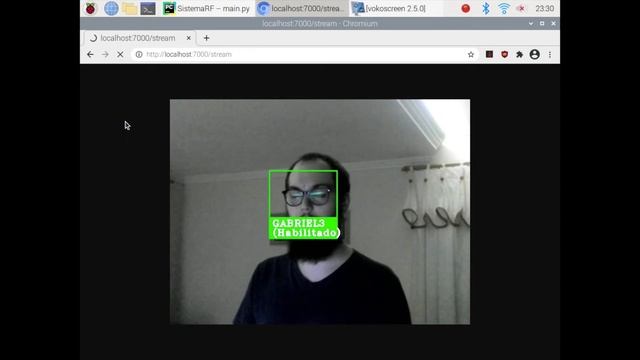Click the 23:30 clock
This screenshot has width=640, height=360.
point(544,9)
